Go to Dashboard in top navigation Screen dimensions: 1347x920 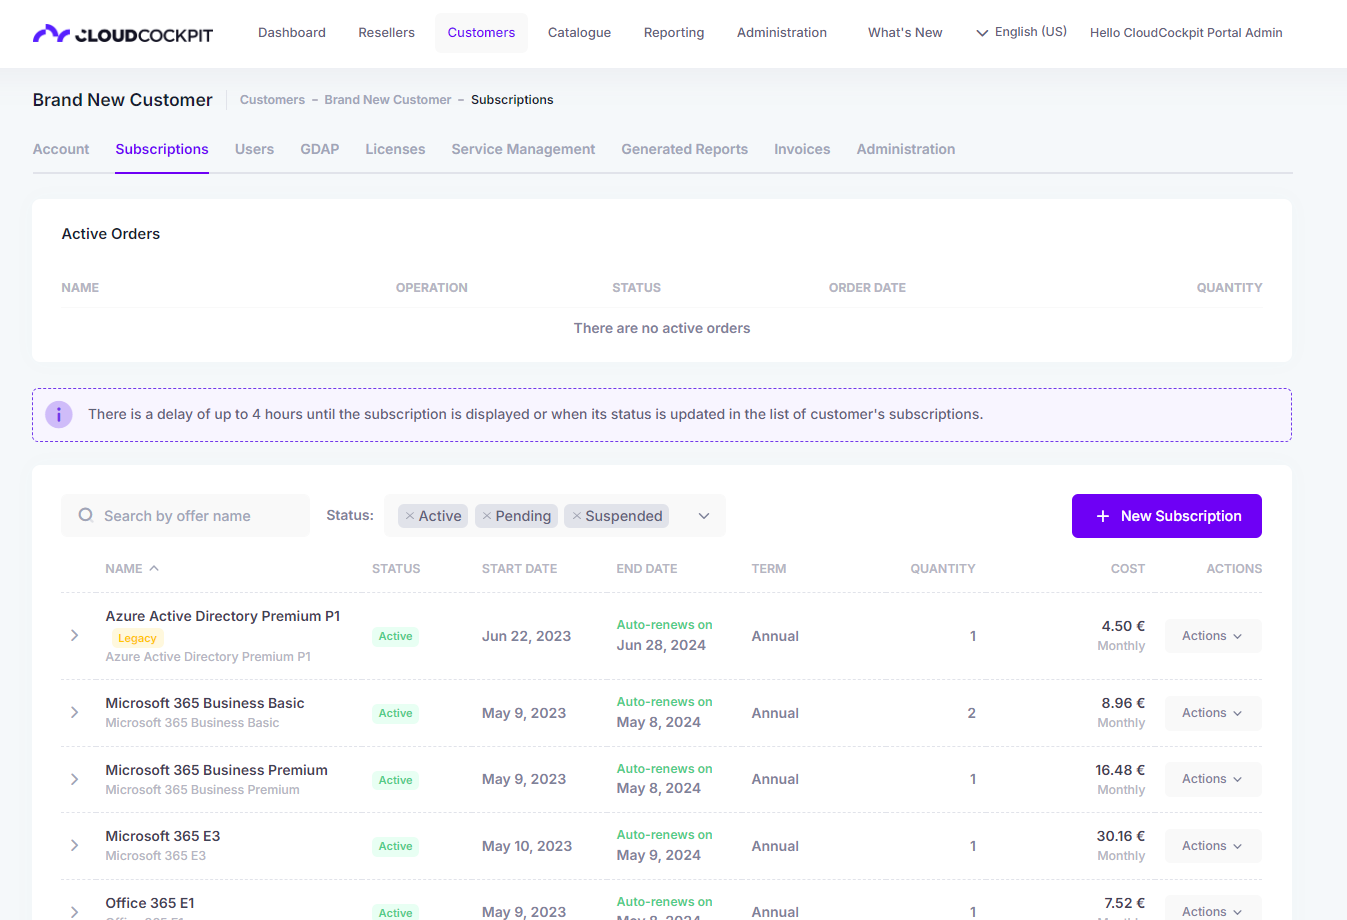click(292, 33)
